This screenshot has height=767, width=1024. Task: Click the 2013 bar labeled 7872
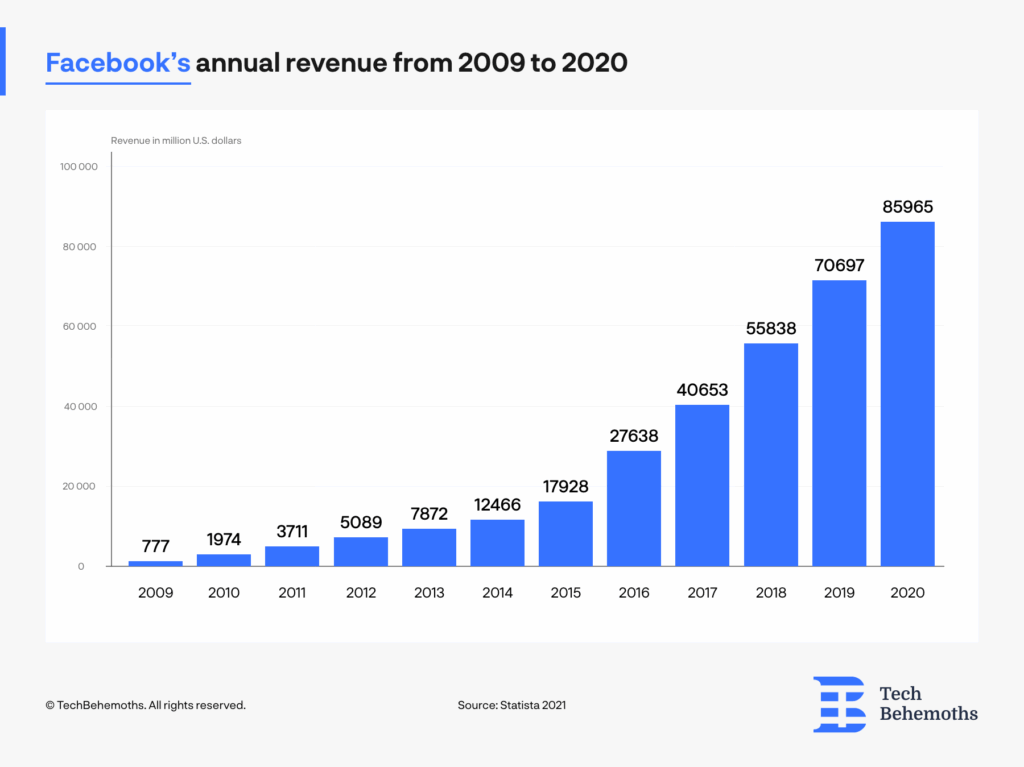pyautogui.click(x=429, y=547)
